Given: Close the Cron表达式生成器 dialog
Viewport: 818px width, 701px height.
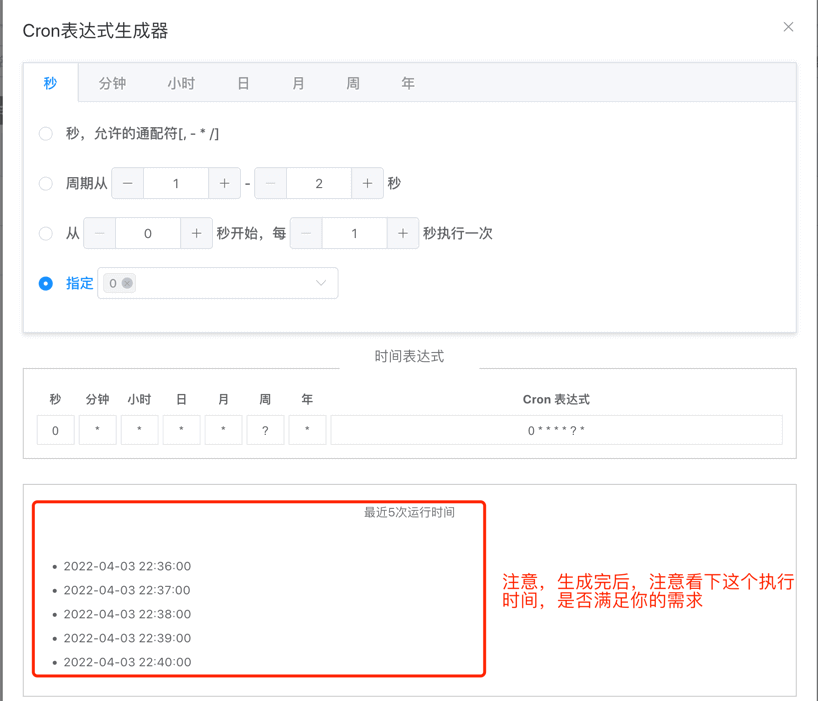Looking at the screenshot, I should pyautogui.click(x=788, y=27).
